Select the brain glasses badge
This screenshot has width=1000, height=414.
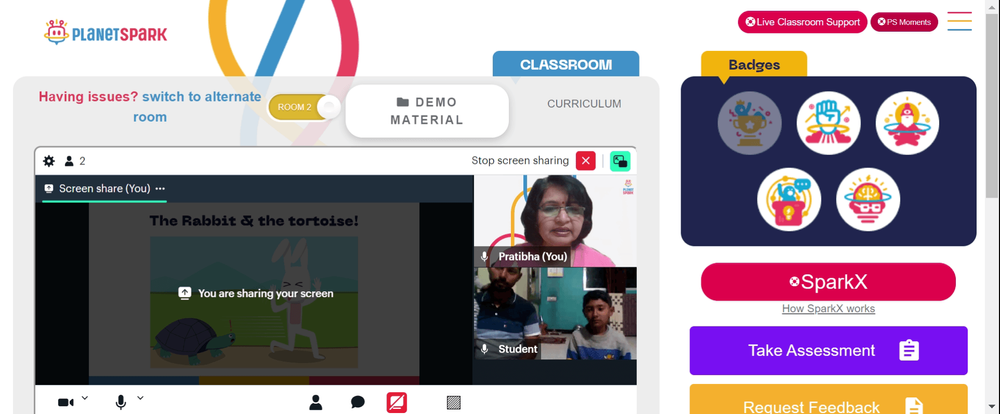click(x=868, y=200)
